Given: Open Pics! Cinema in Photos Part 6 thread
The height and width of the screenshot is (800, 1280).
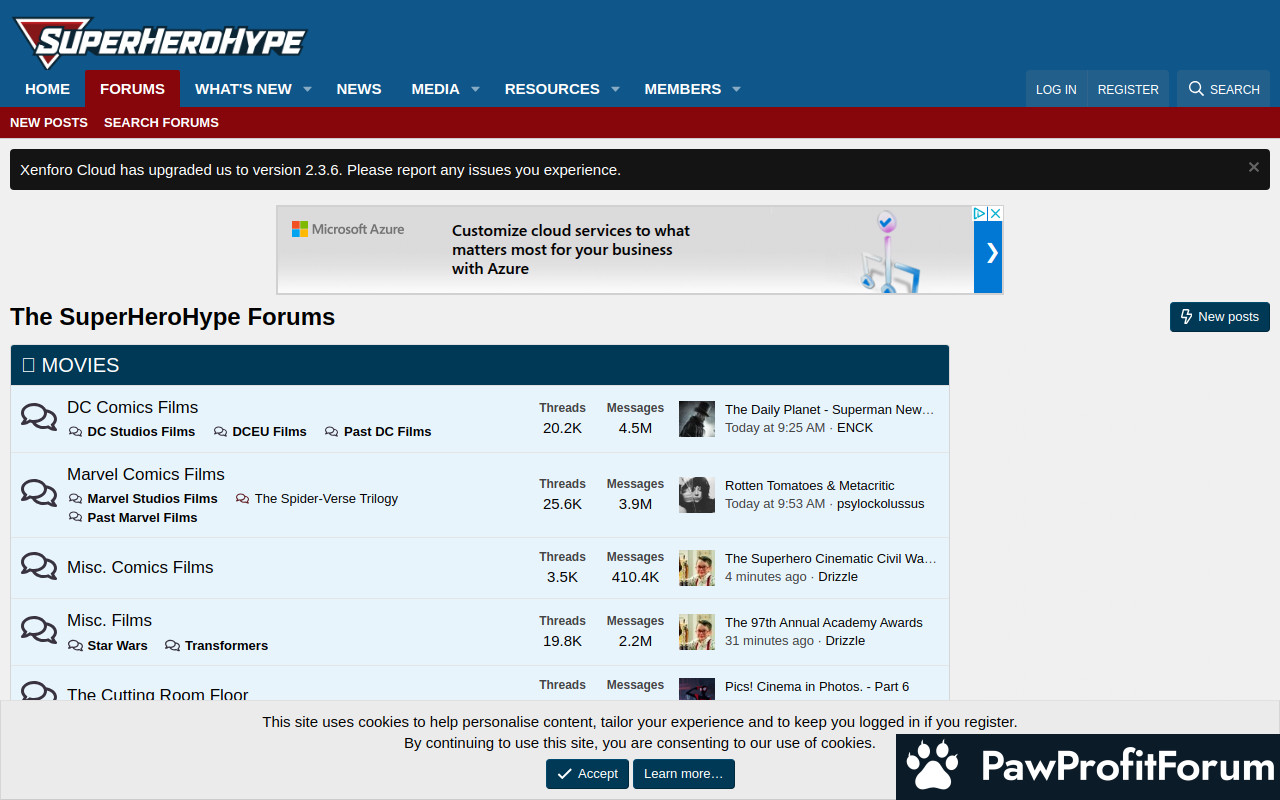Looking at the screenshot, I should pos(817,686).
